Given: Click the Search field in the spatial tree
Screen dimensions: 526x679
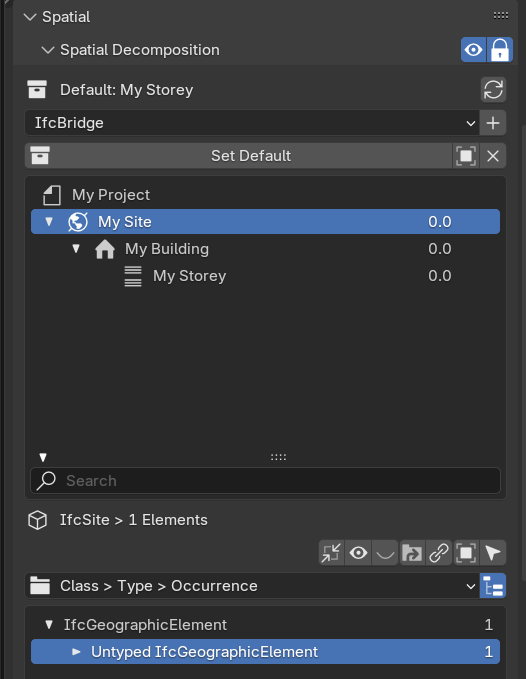Looking at the screenshot, I should point(265,481).
